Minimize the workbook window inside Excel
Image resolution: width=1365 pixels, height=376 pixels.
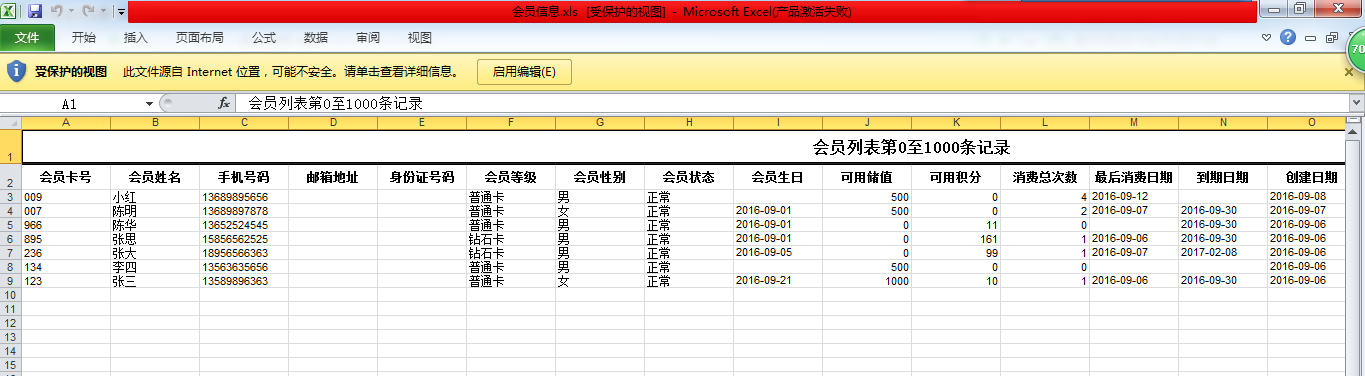[1310, 38]
